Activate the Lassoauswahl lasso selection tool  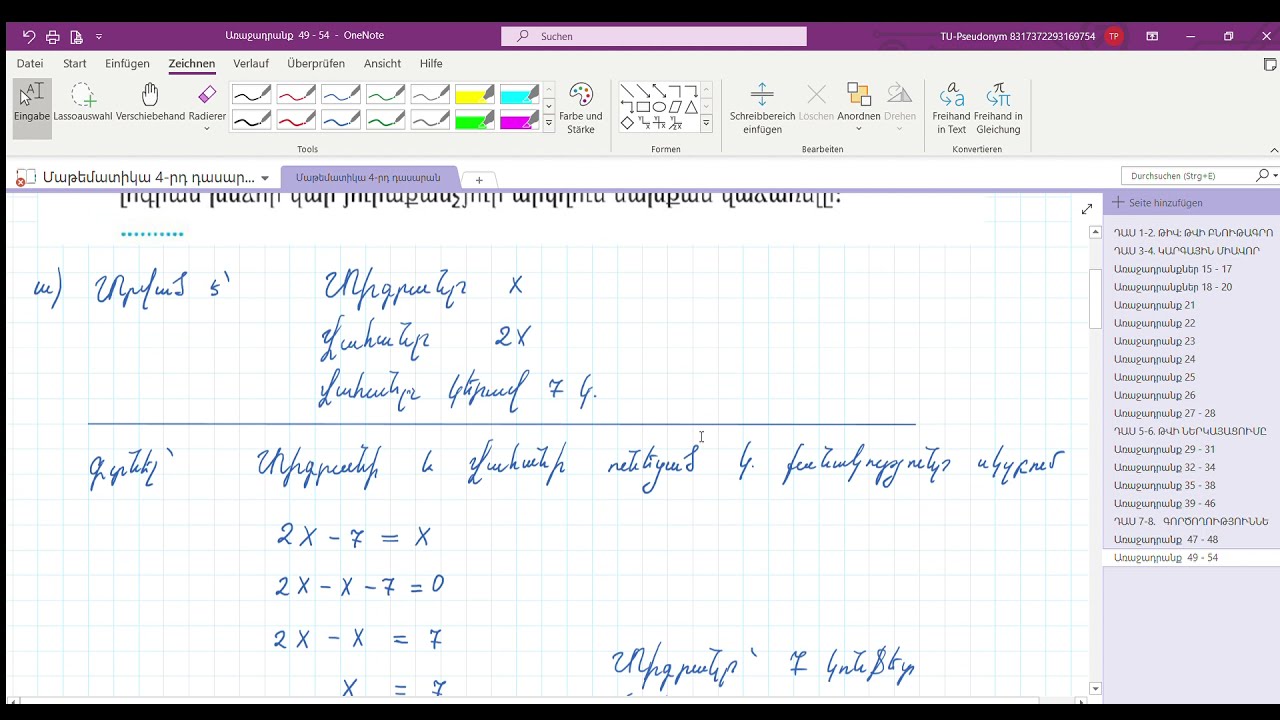point(83,103)
